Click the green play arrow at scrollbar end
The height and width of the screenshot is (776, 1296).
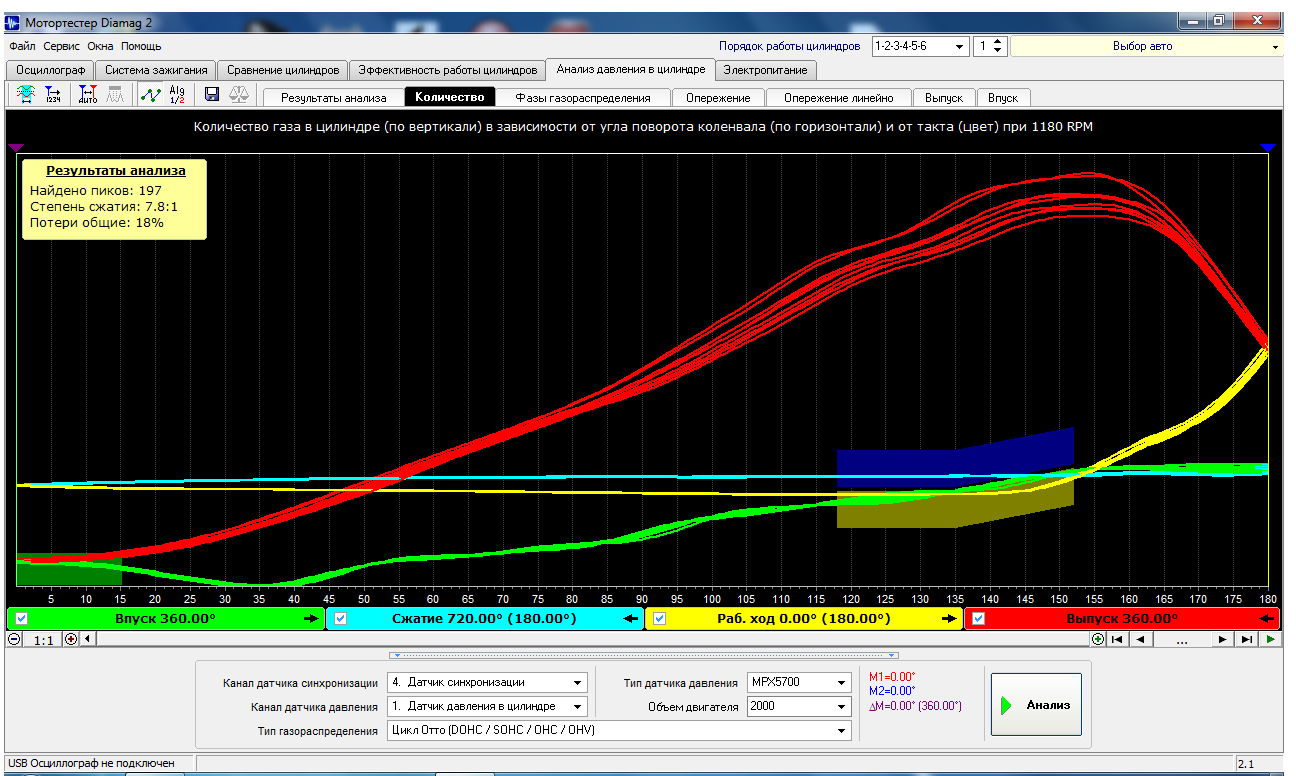[x=1269, y=639]
